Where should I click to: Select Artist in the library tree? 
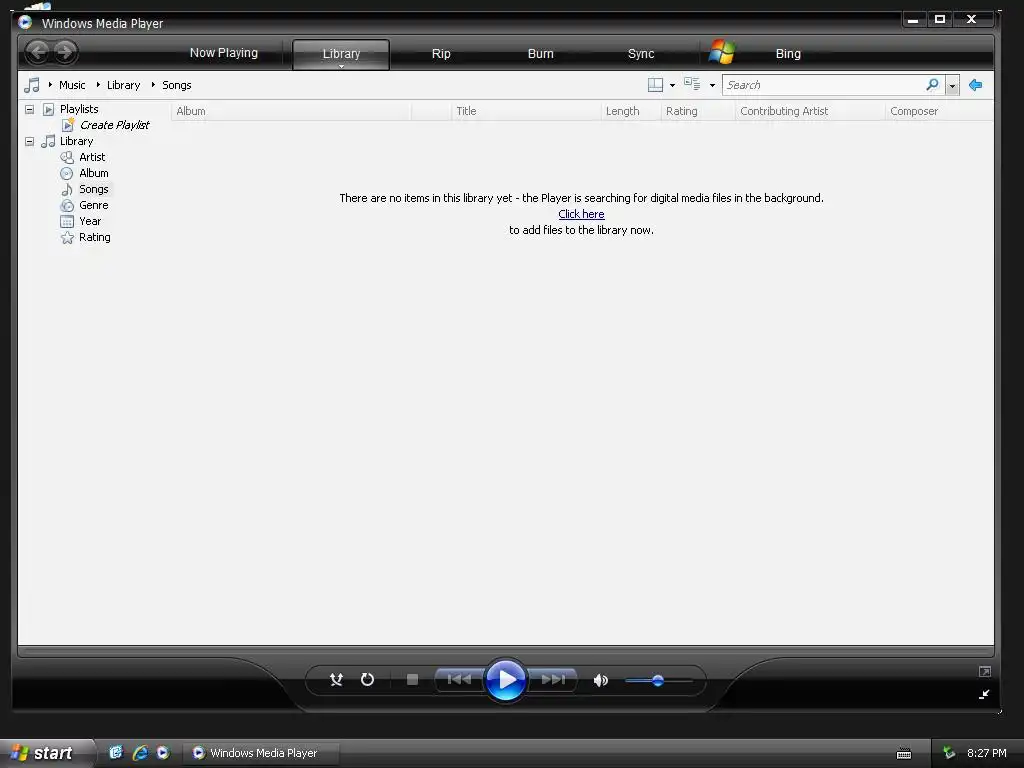pyautogui.click(x=92, y=157)
